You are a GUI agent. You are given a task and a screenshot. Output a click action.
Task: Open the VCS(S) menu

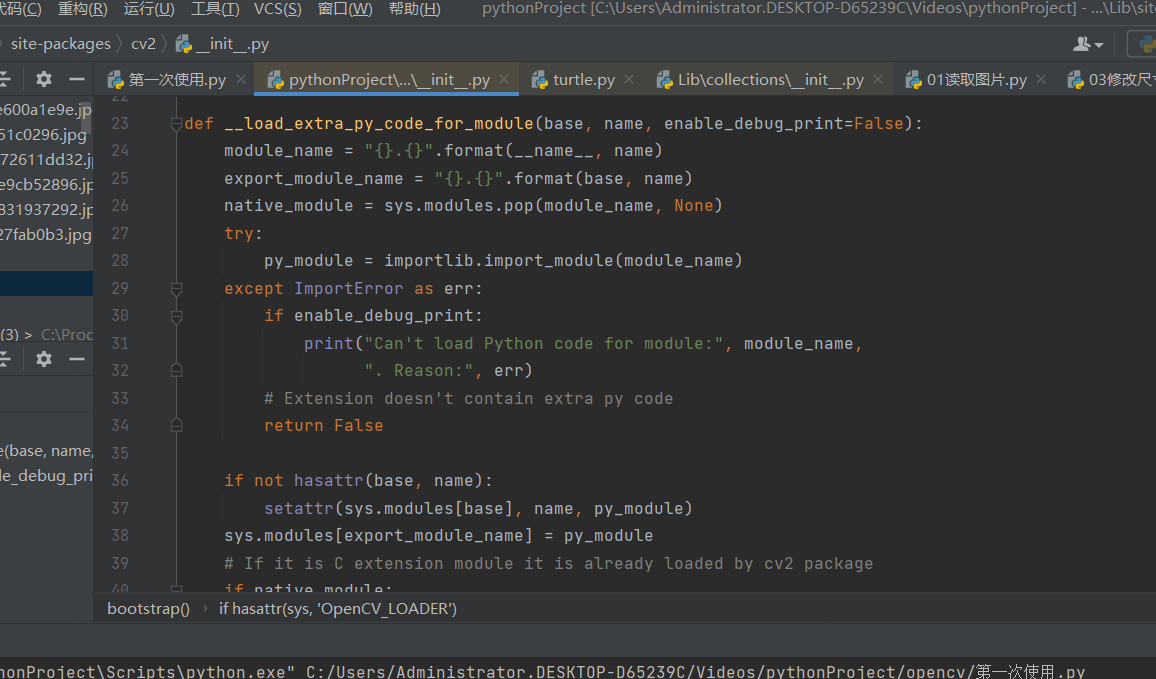(x=277, y=9)
